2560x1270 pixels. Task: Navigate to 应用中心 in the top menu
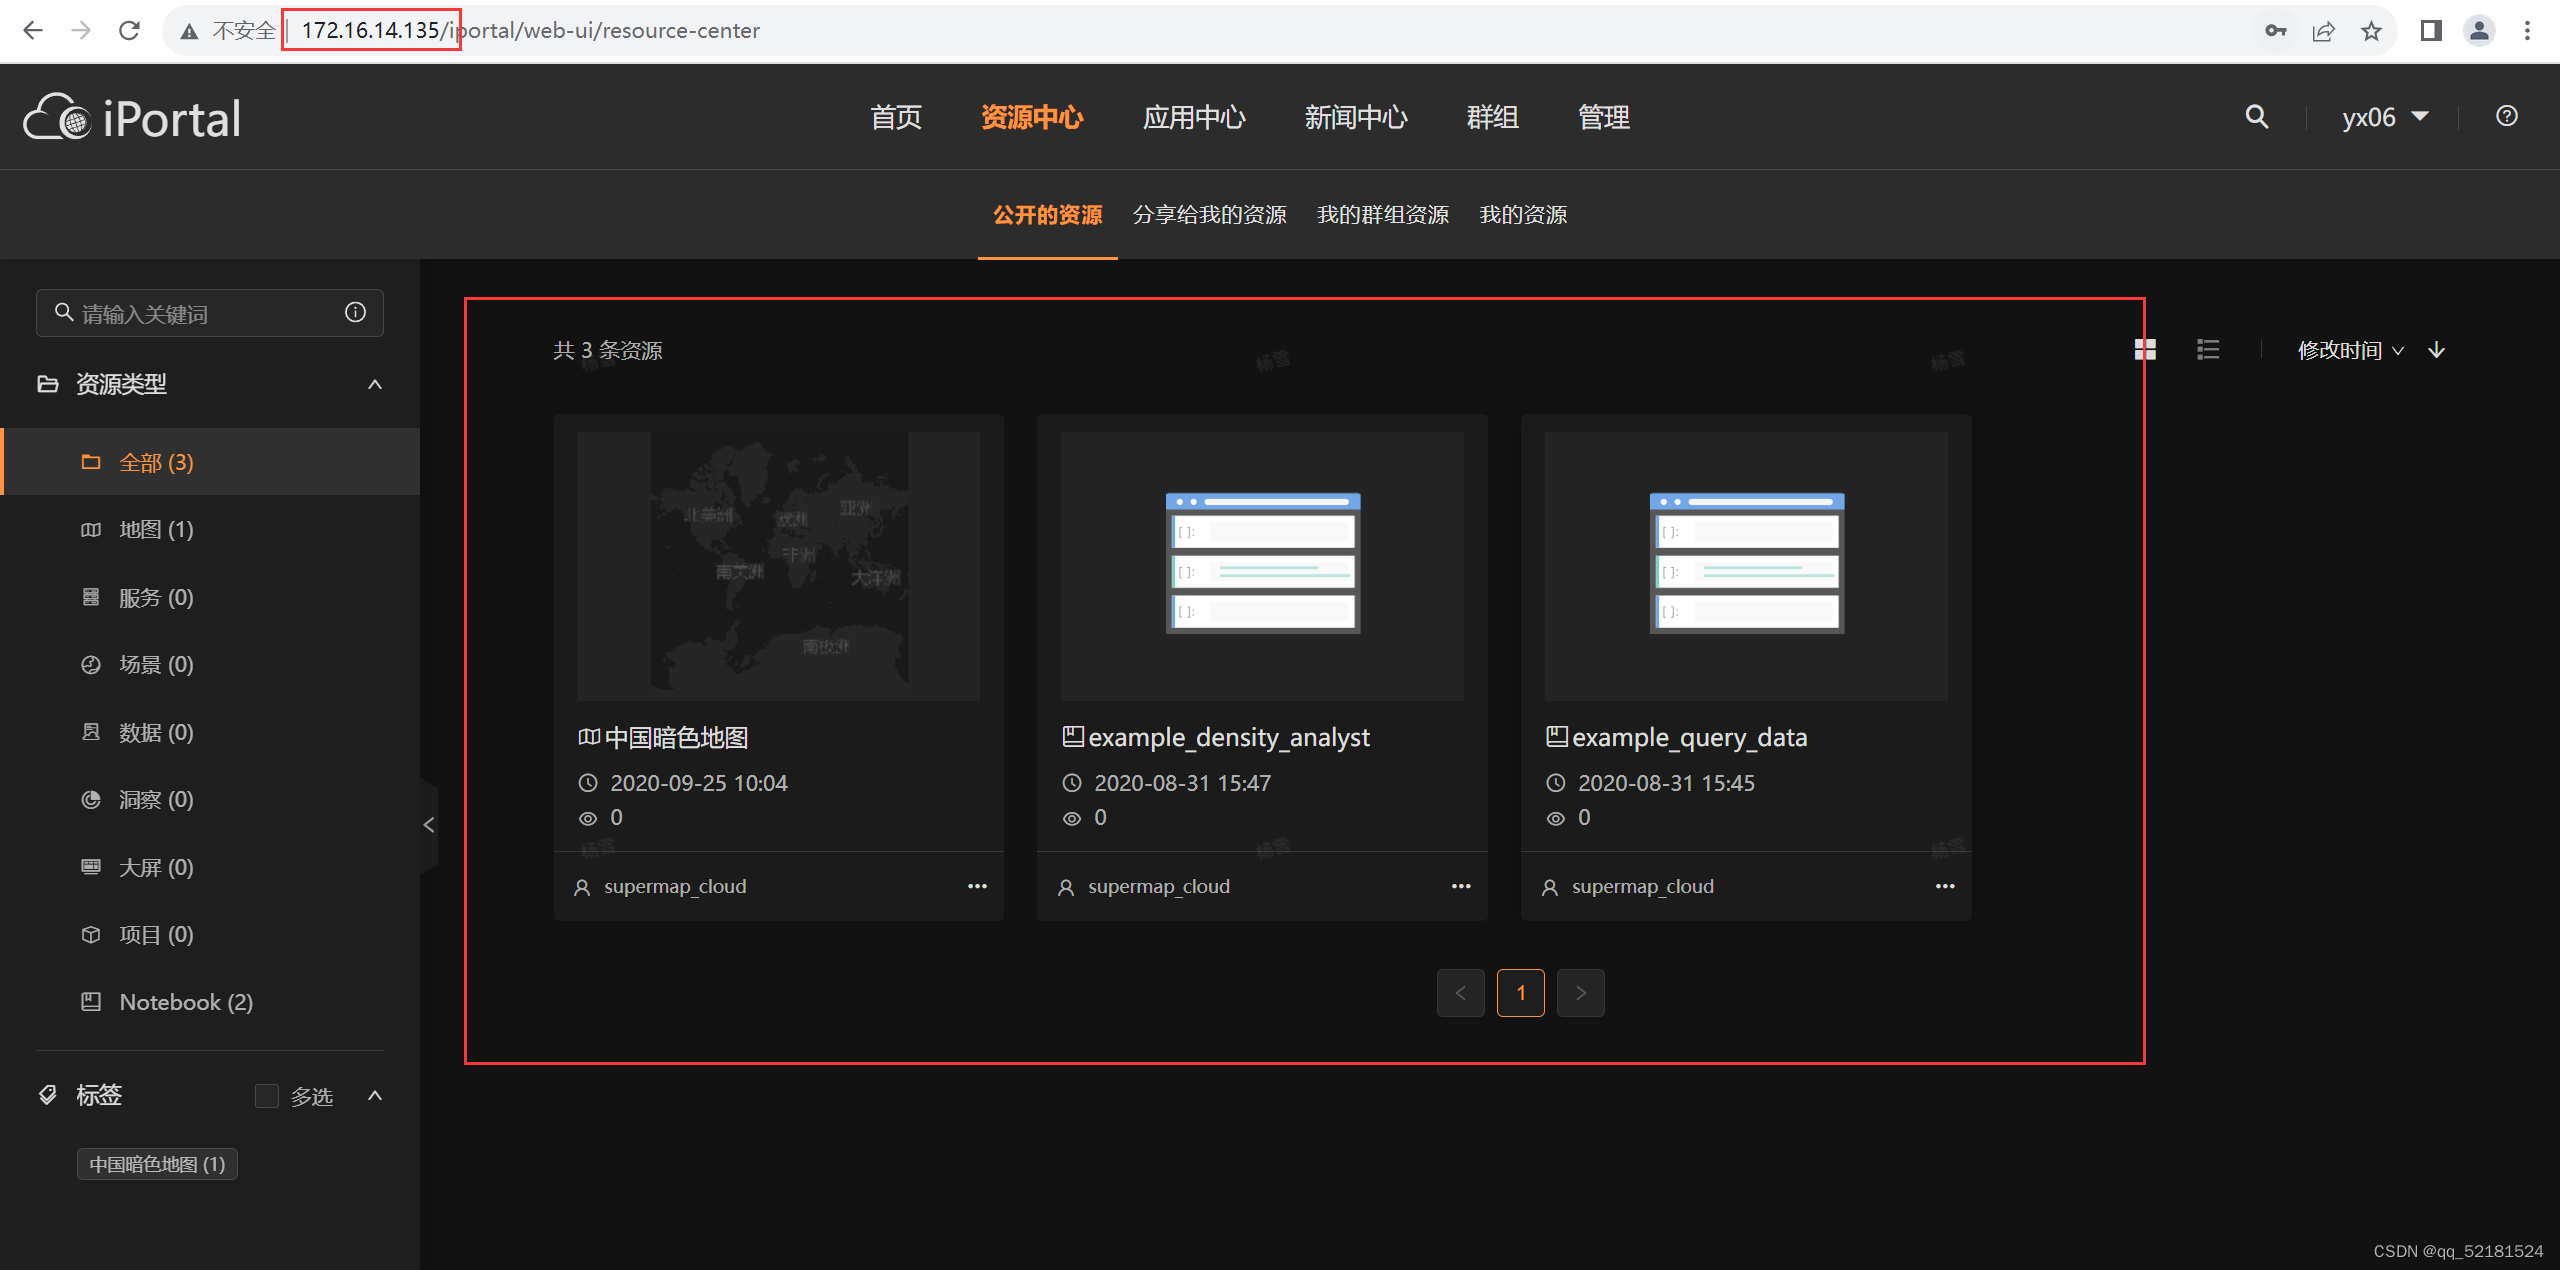(1194, 117)
